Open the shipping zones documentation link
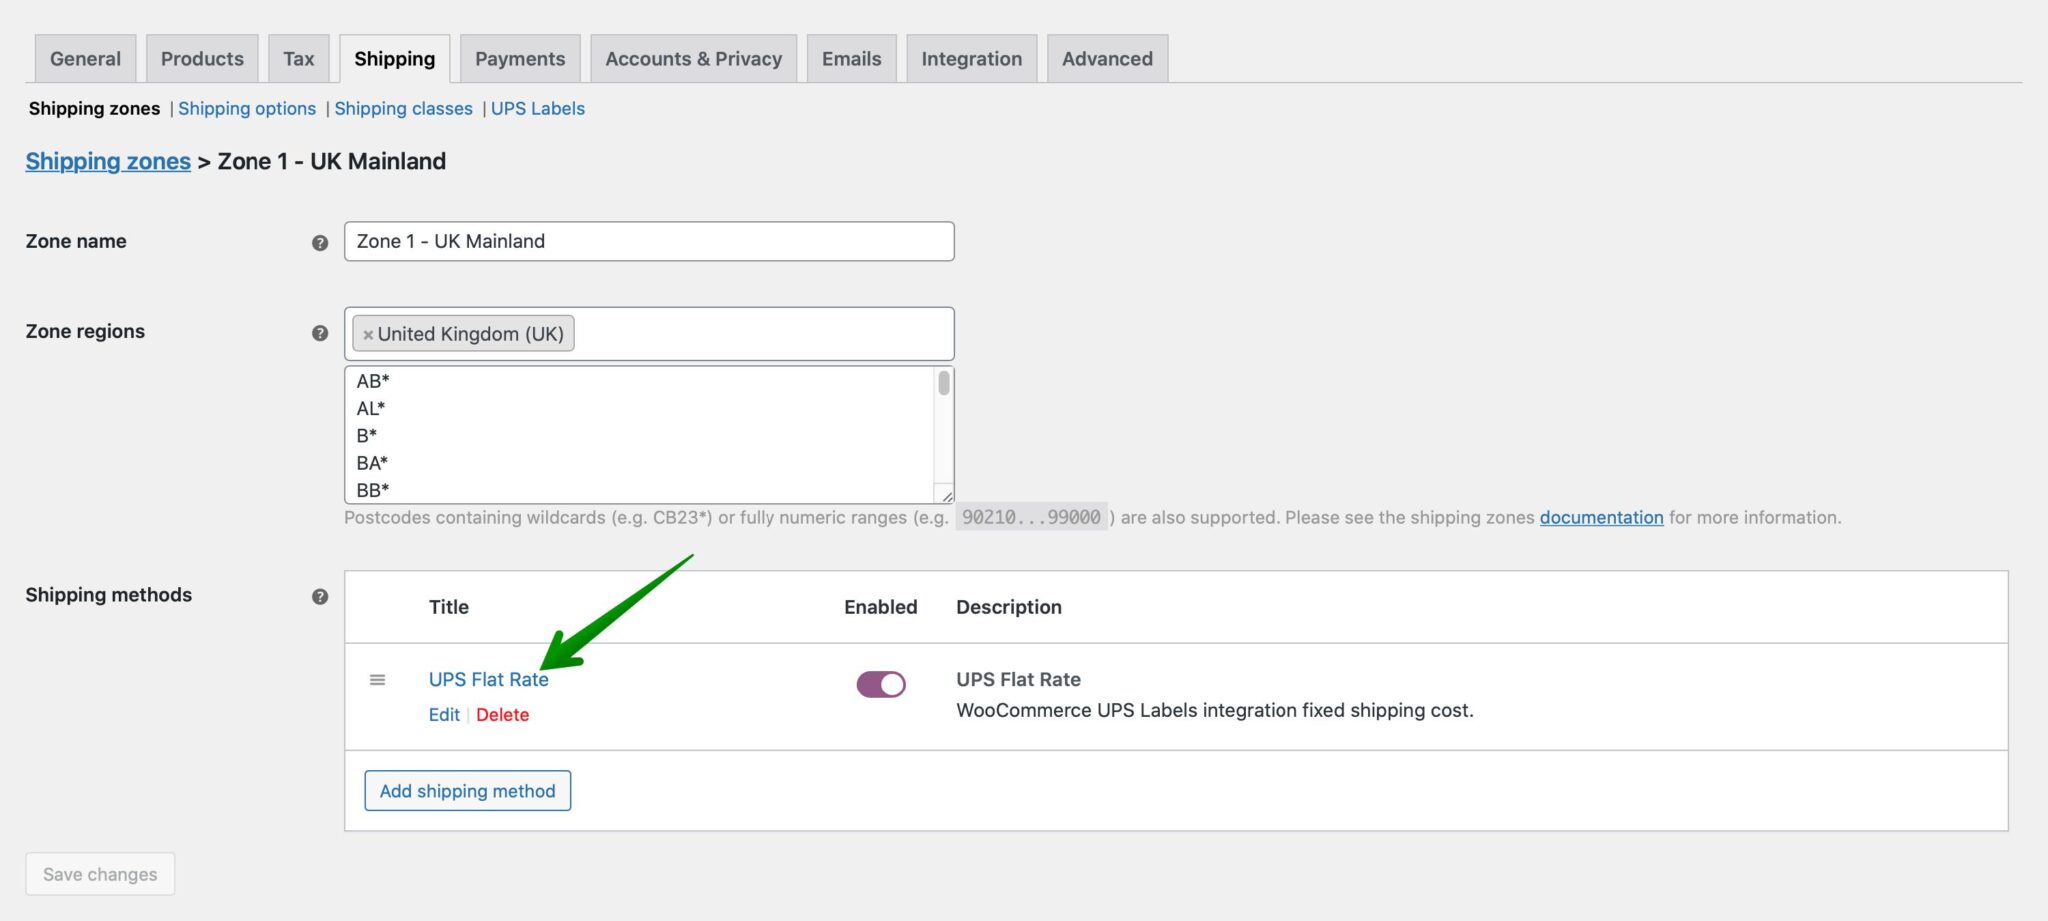The width and height of the screenshot is (2048, 921). click(x=1600, y=518)
